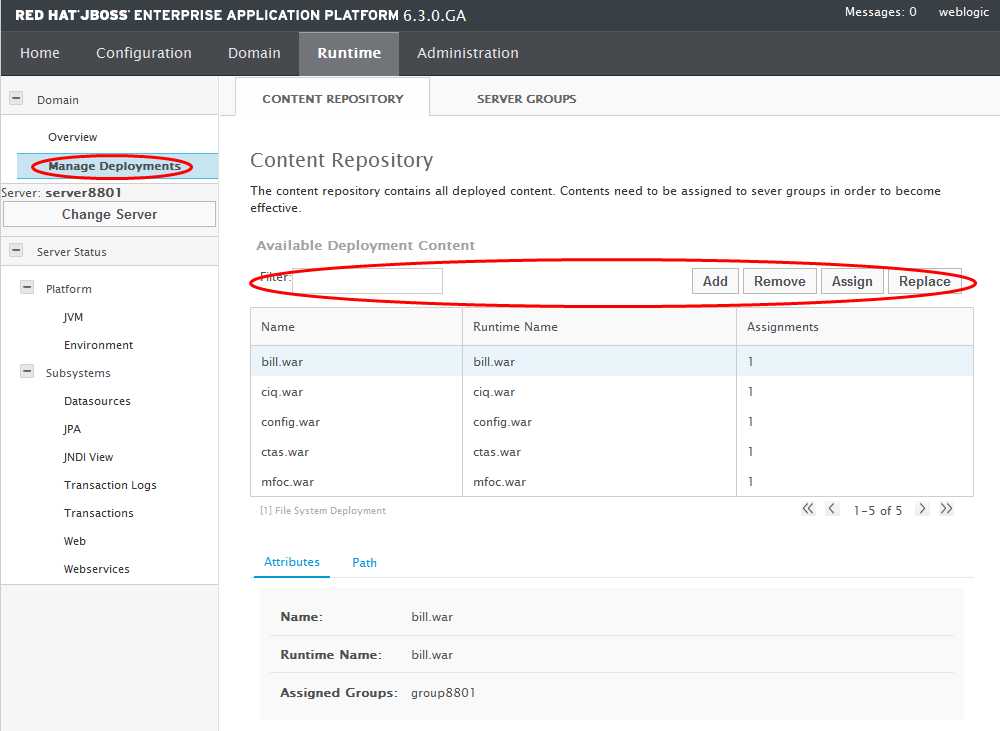Open the Configuration menu

[143, 53]
